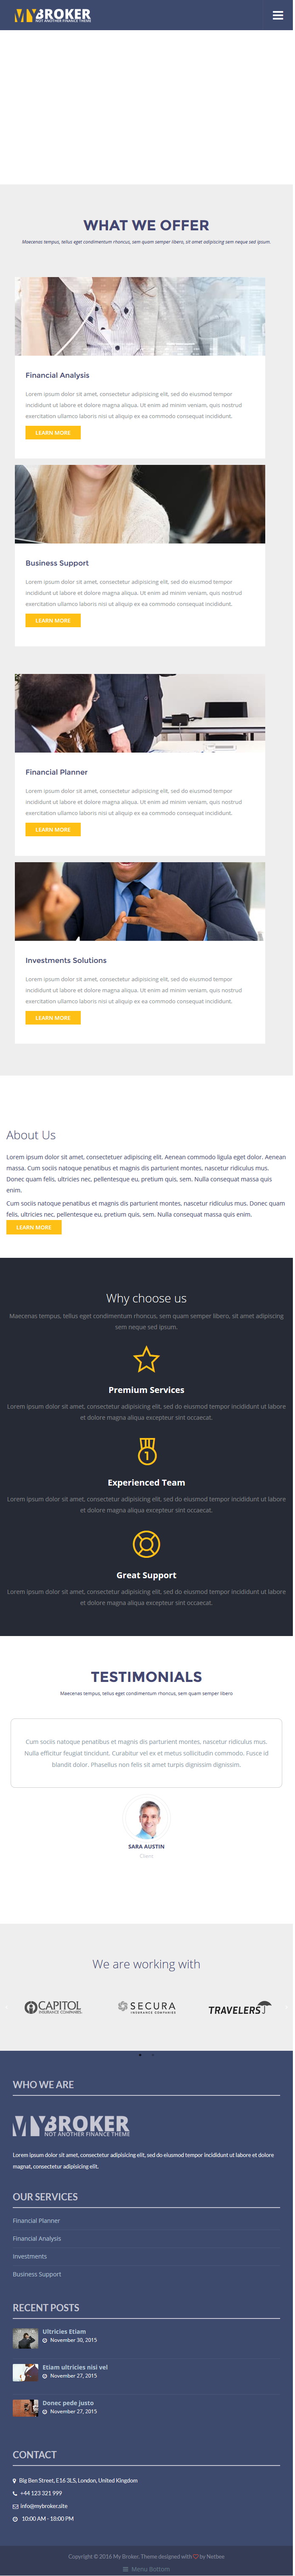Screen dimensions: 295x2576
Task: Click the Great Support lifebuoy icon
Action: click(x=146, y=1544)
